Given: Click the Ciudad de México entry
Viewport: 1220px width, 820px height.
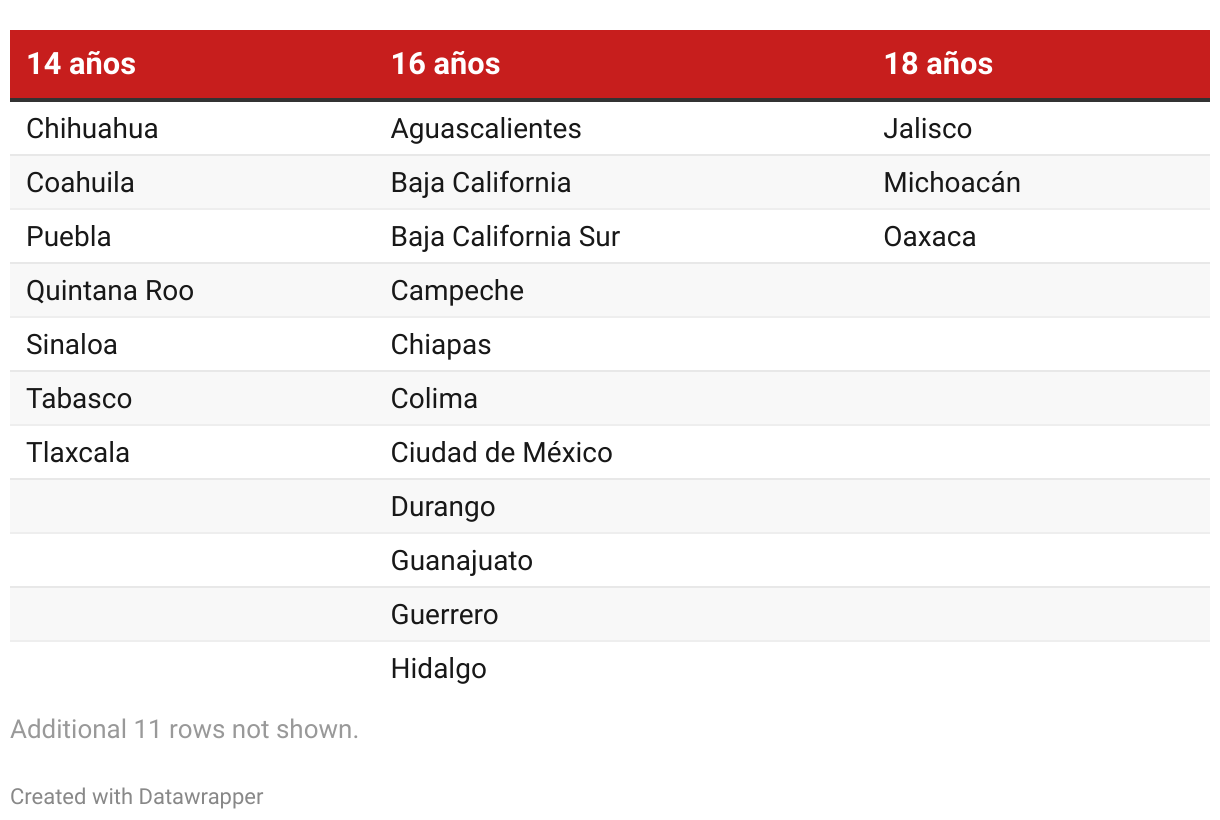Looking at the screenshot, I should [x=501, y=453].
